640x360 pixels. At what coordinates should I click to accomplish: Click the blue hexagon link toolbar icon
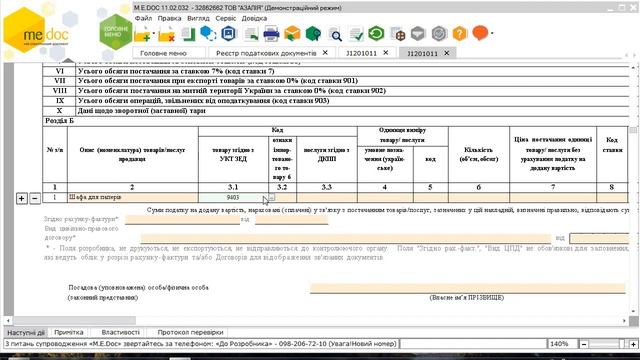pyautogui.click(x=208, y=33)
